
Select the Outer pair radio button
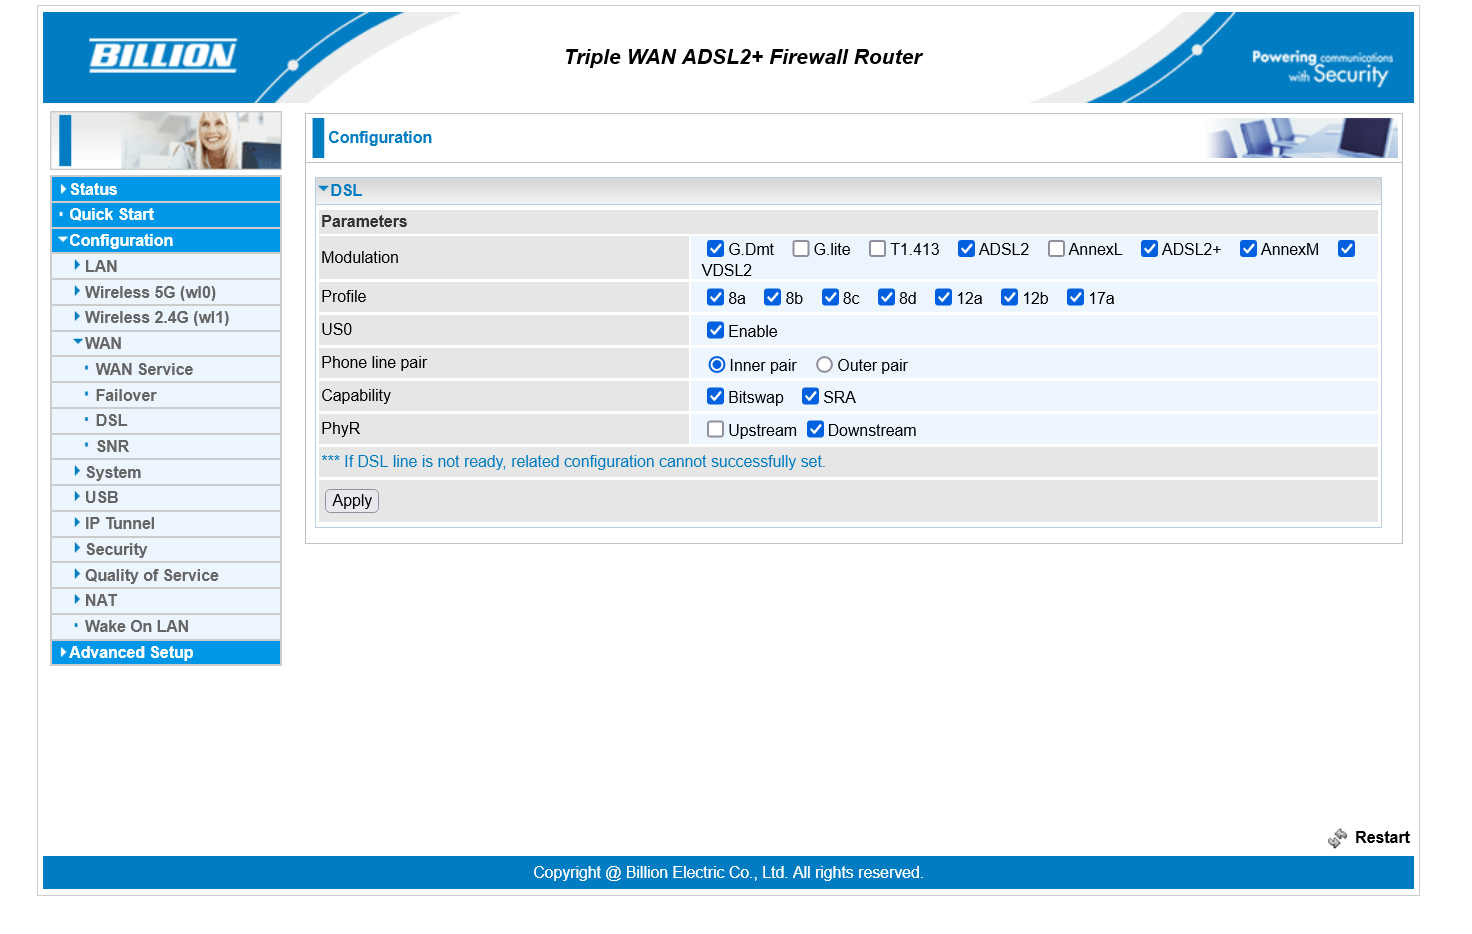pyautogui.click(x=824, y=365)
